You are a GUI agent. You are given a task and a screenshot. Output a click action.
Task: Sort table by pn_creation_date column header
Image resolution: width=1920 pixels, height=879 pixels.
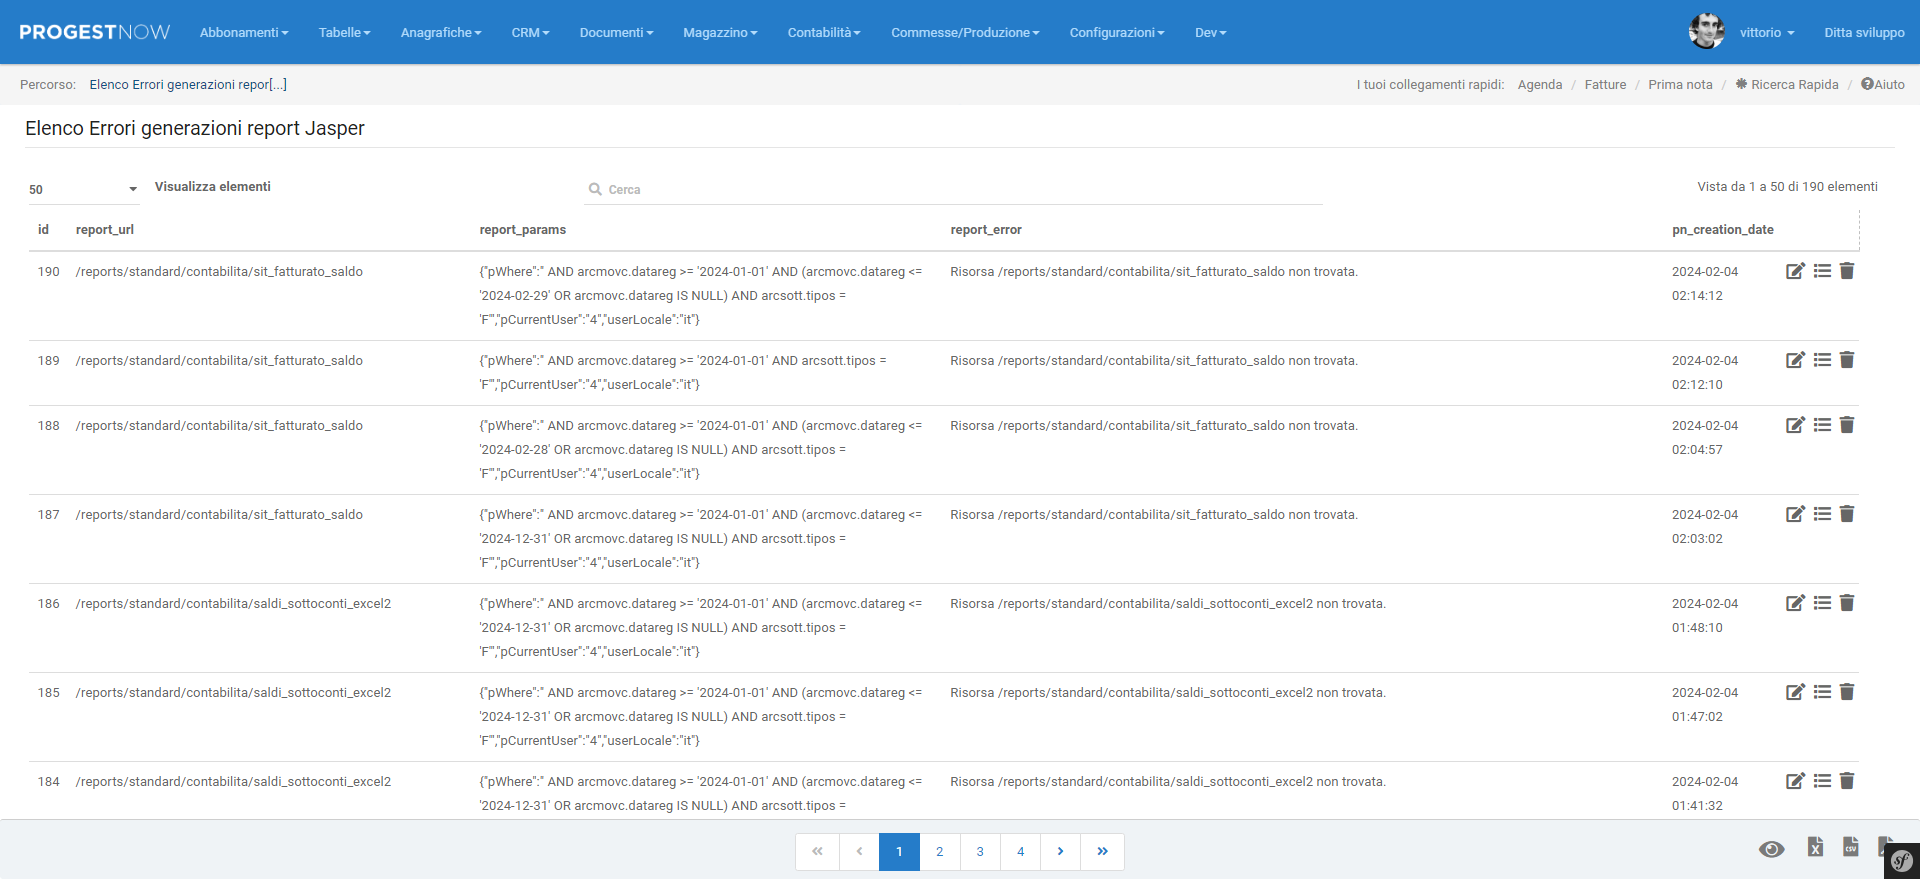click(1722, 230)
